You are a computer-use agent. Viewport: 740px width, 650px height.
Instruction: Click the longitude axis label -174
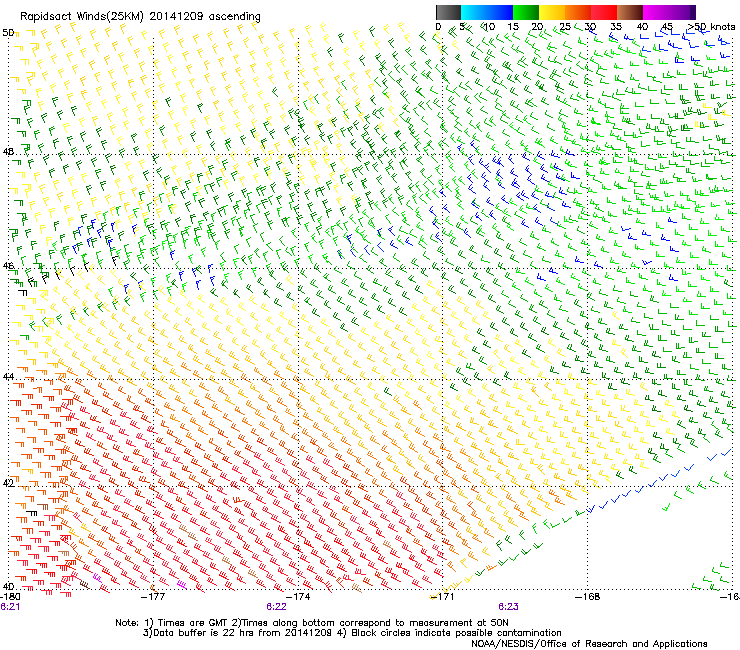point(299,597)
